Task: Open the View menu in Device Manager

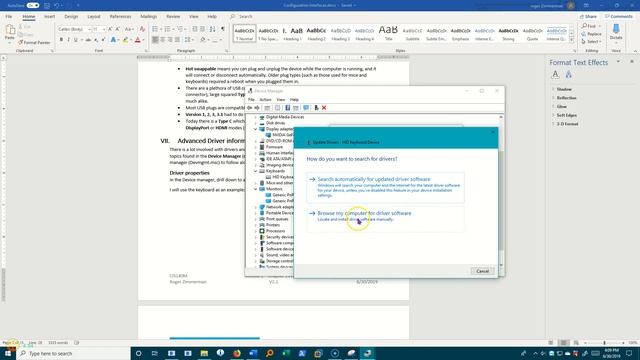Action: [281, 100]
